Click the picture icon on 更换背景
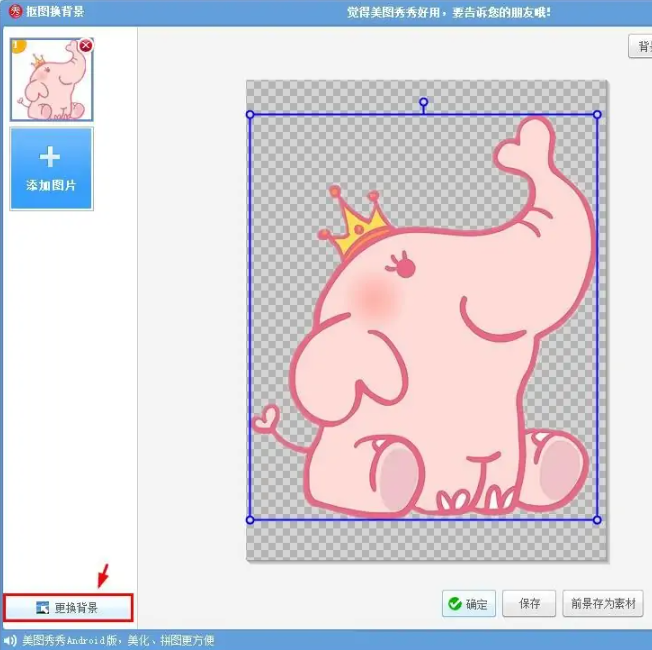 (x=42, y=608)
